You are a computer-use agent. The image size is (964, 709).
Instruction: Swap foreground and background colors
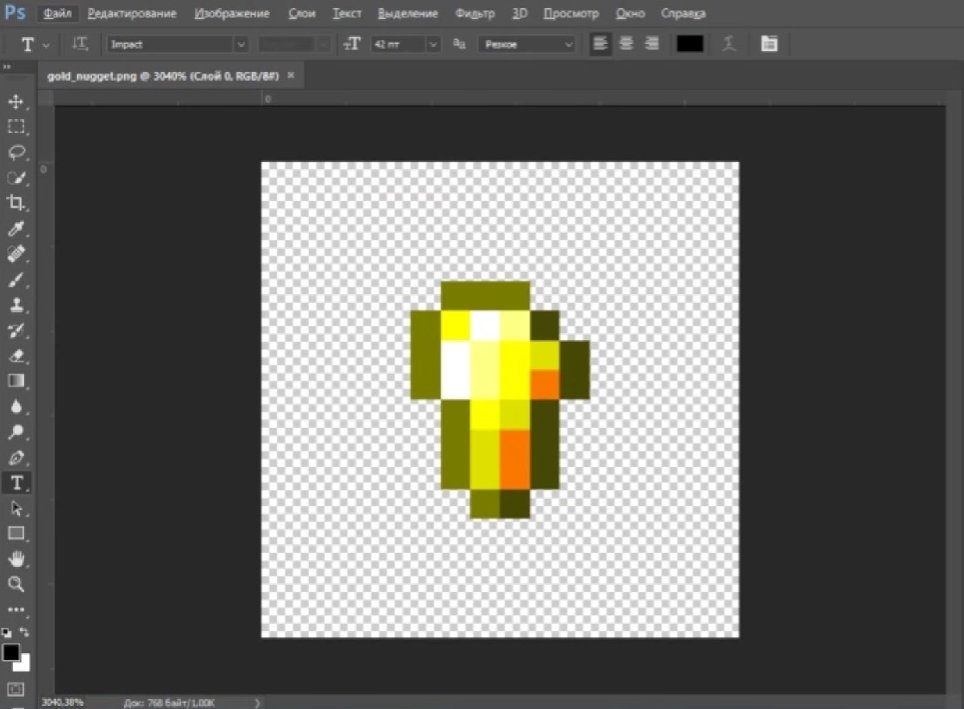tap(25, 633)
